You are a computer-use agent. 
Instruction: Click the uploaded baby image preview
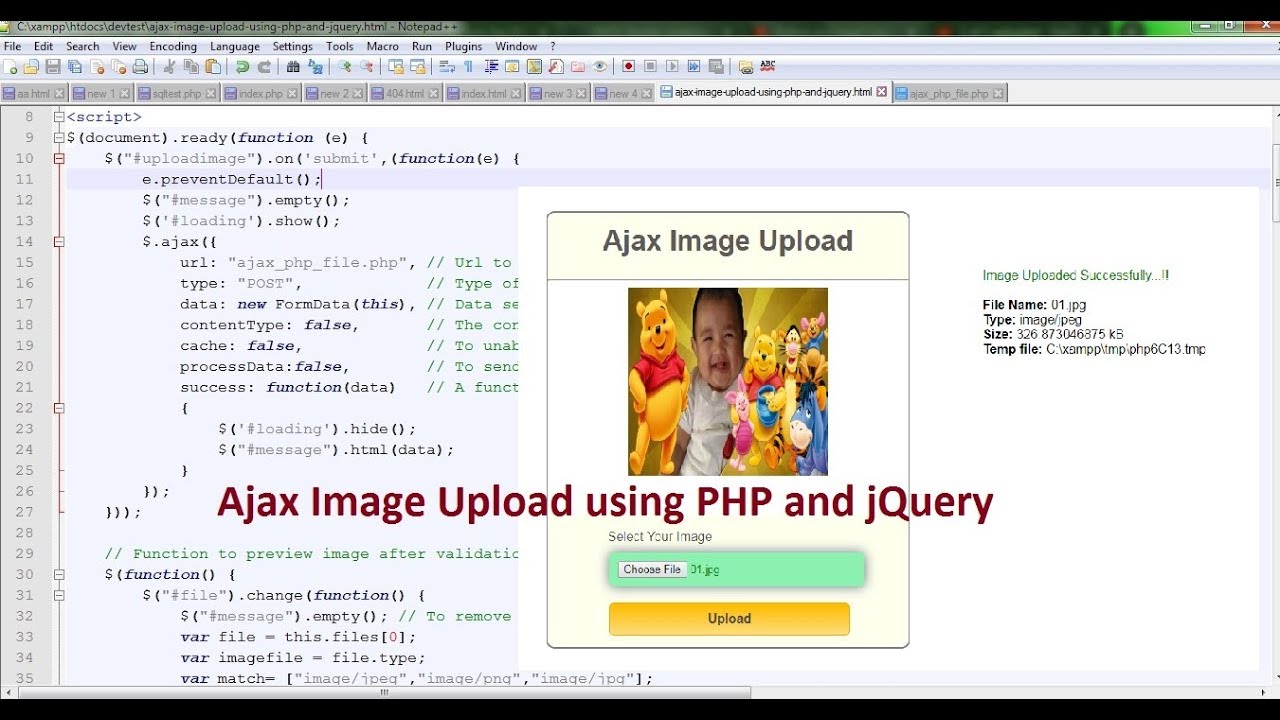[x=728, y=381]
